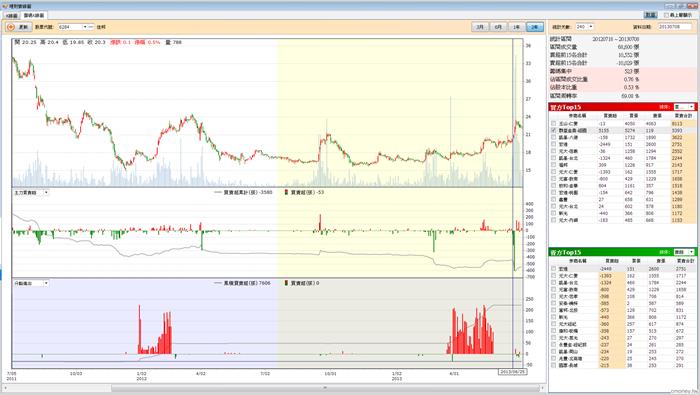Viewport: 700px width, 395px height.
Task: Toggle the always-on-top display checkbox
Action: pos(666,15)
